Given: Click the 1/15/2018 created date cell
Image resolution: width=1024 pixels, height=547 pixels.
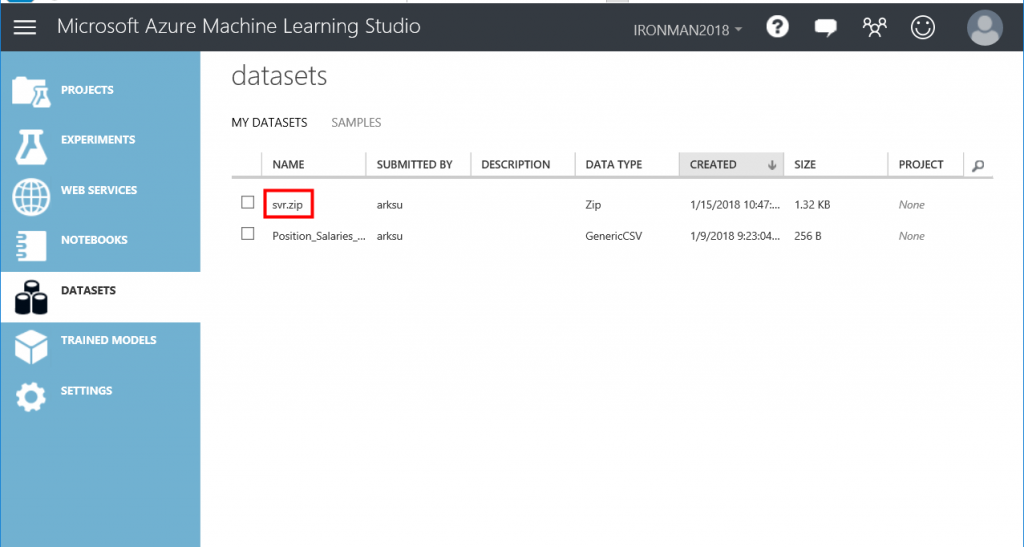Looking at the screenshot, I should 735,205.
